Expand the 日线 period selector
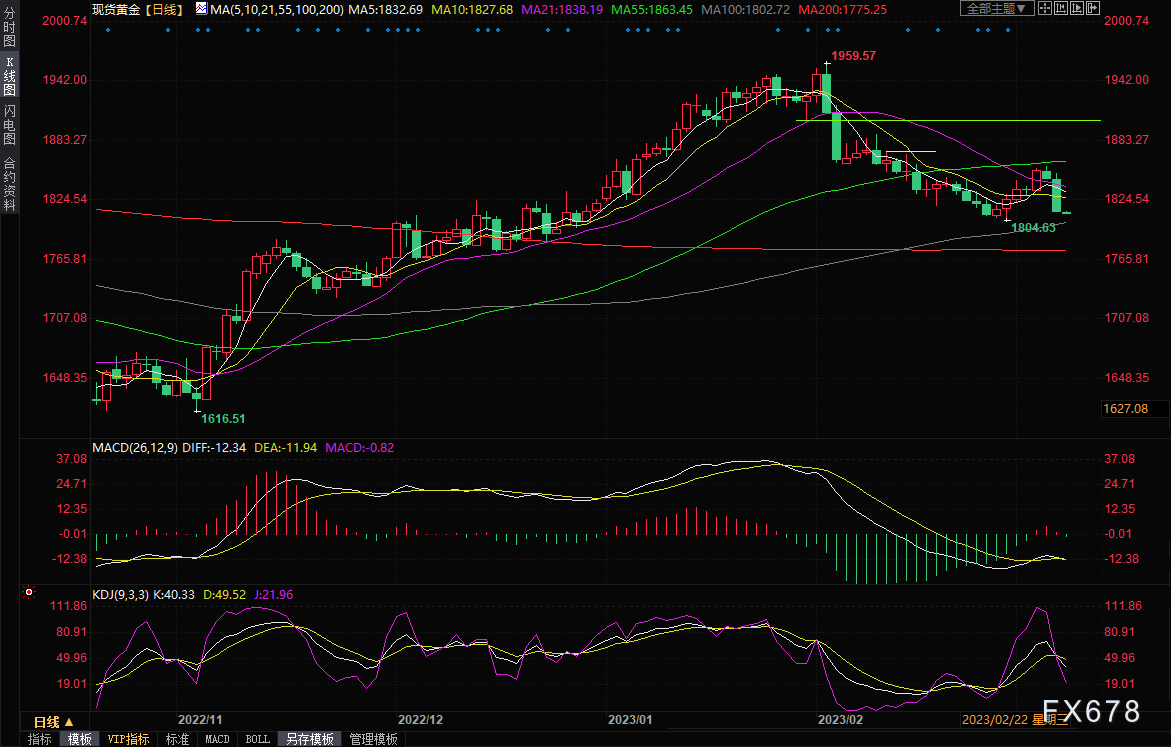 tap(46, 721)
